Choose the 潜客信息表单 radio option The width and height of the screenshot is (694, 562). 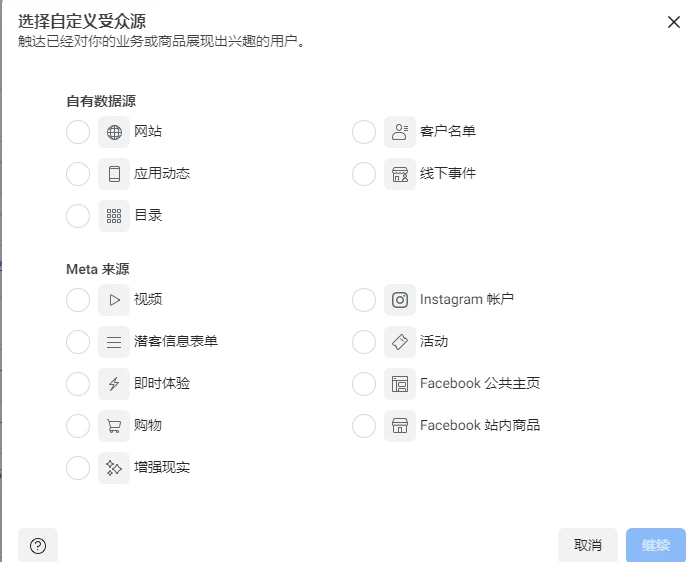coord(78,342)
